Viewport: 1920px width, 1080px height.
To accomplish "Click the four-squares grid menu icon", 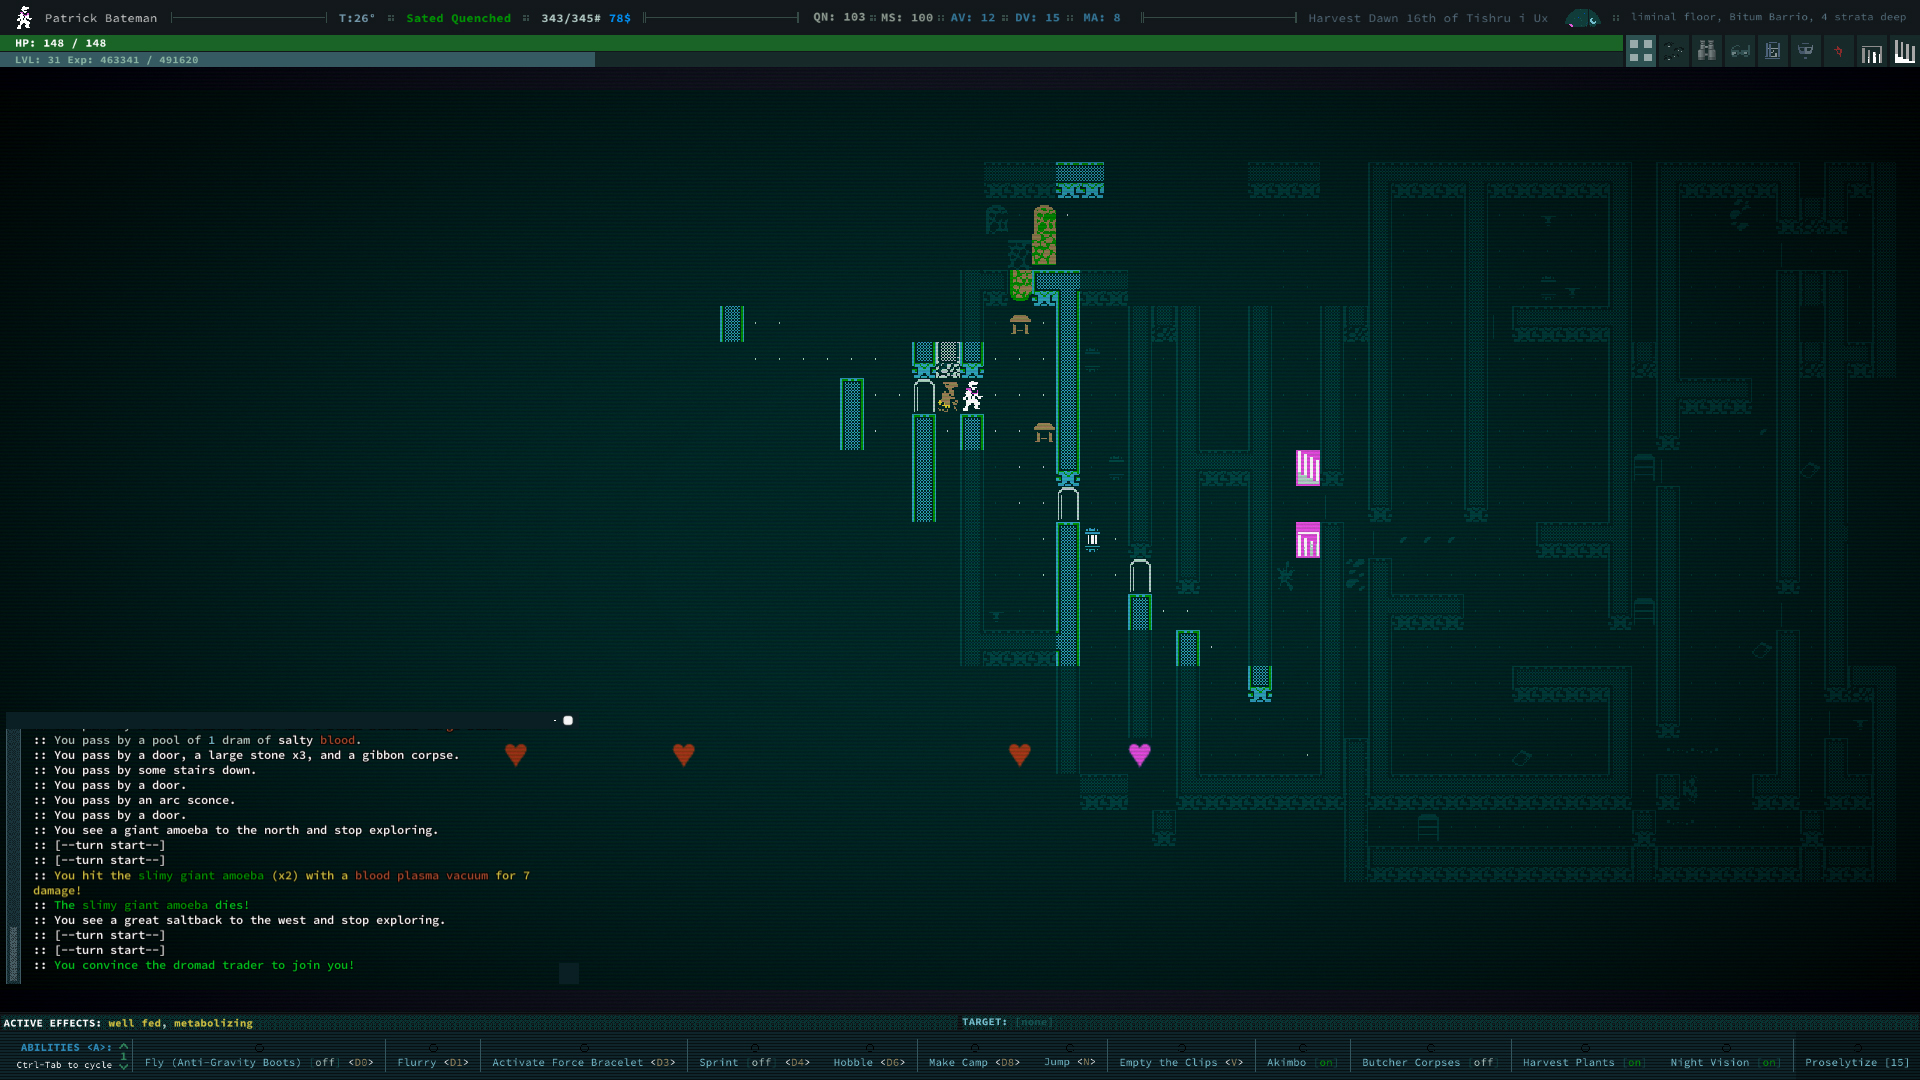I will pos(1640,51).
